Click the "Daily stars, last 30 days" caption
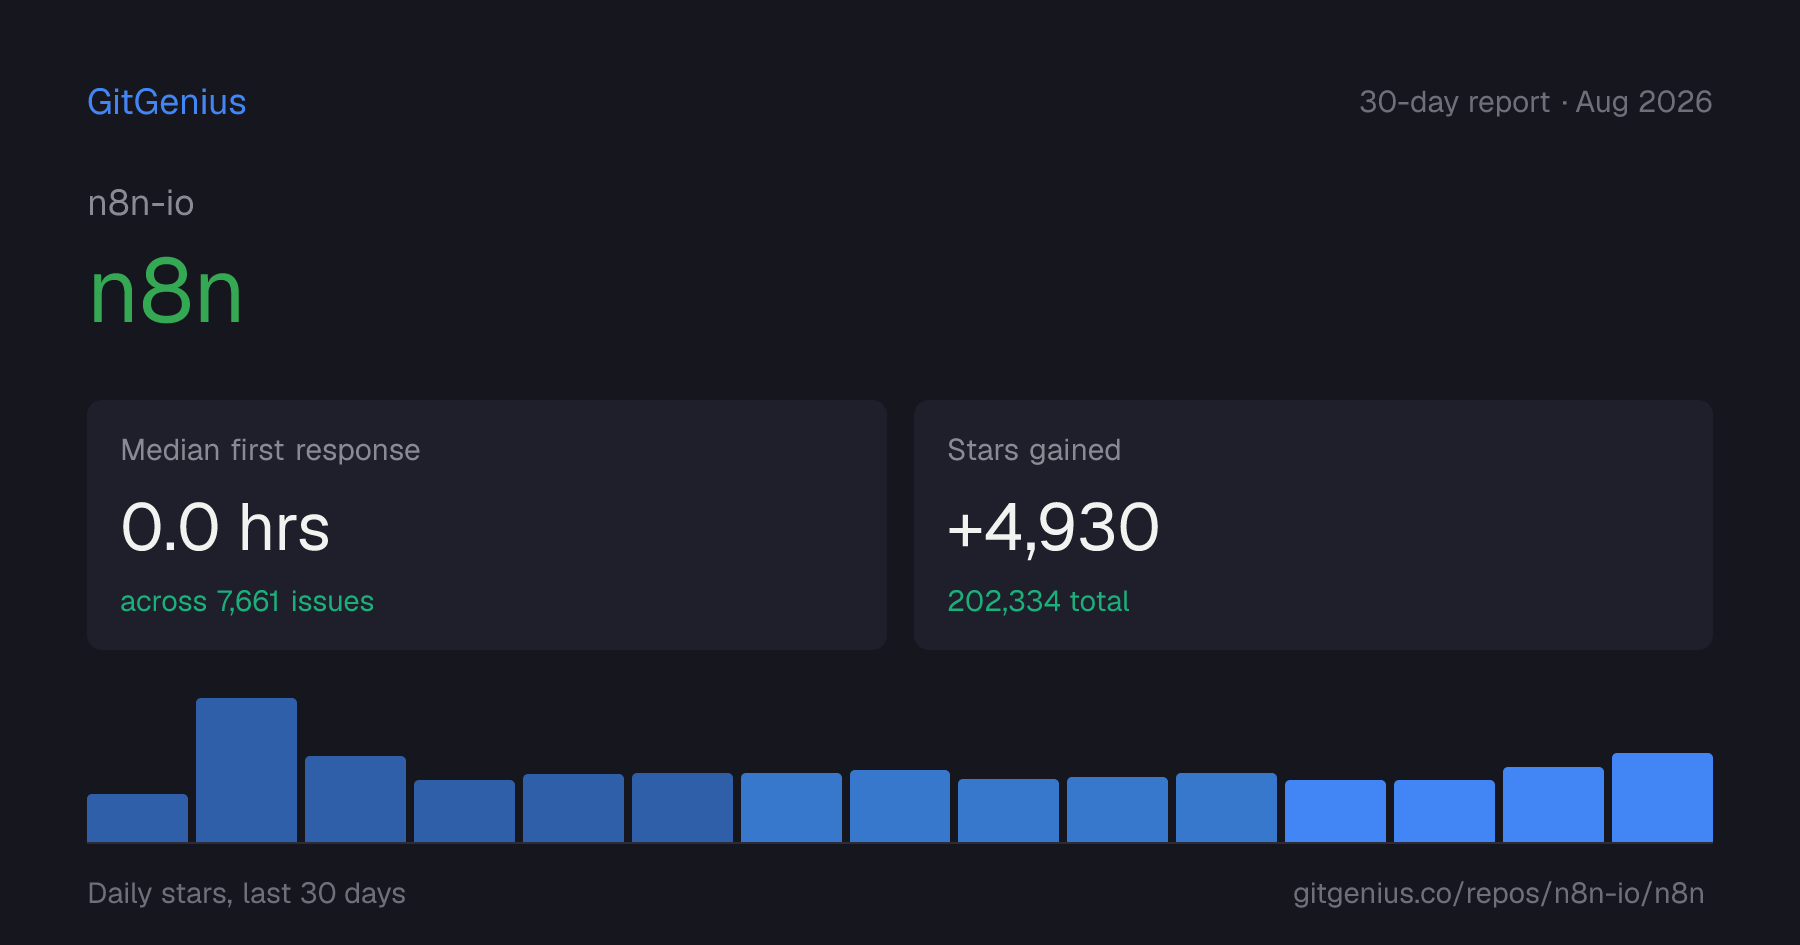 [247, 893]
